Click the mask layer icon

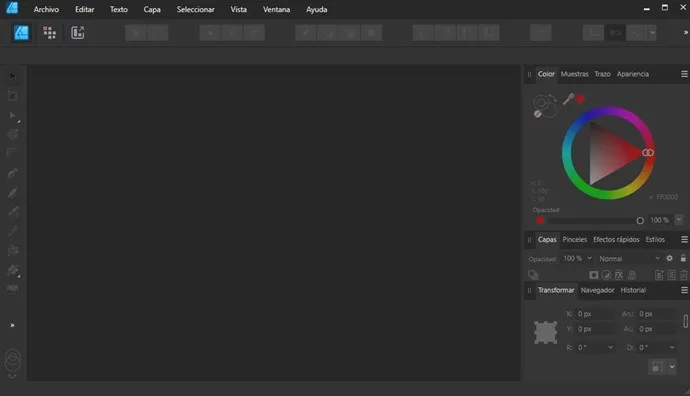594,275
